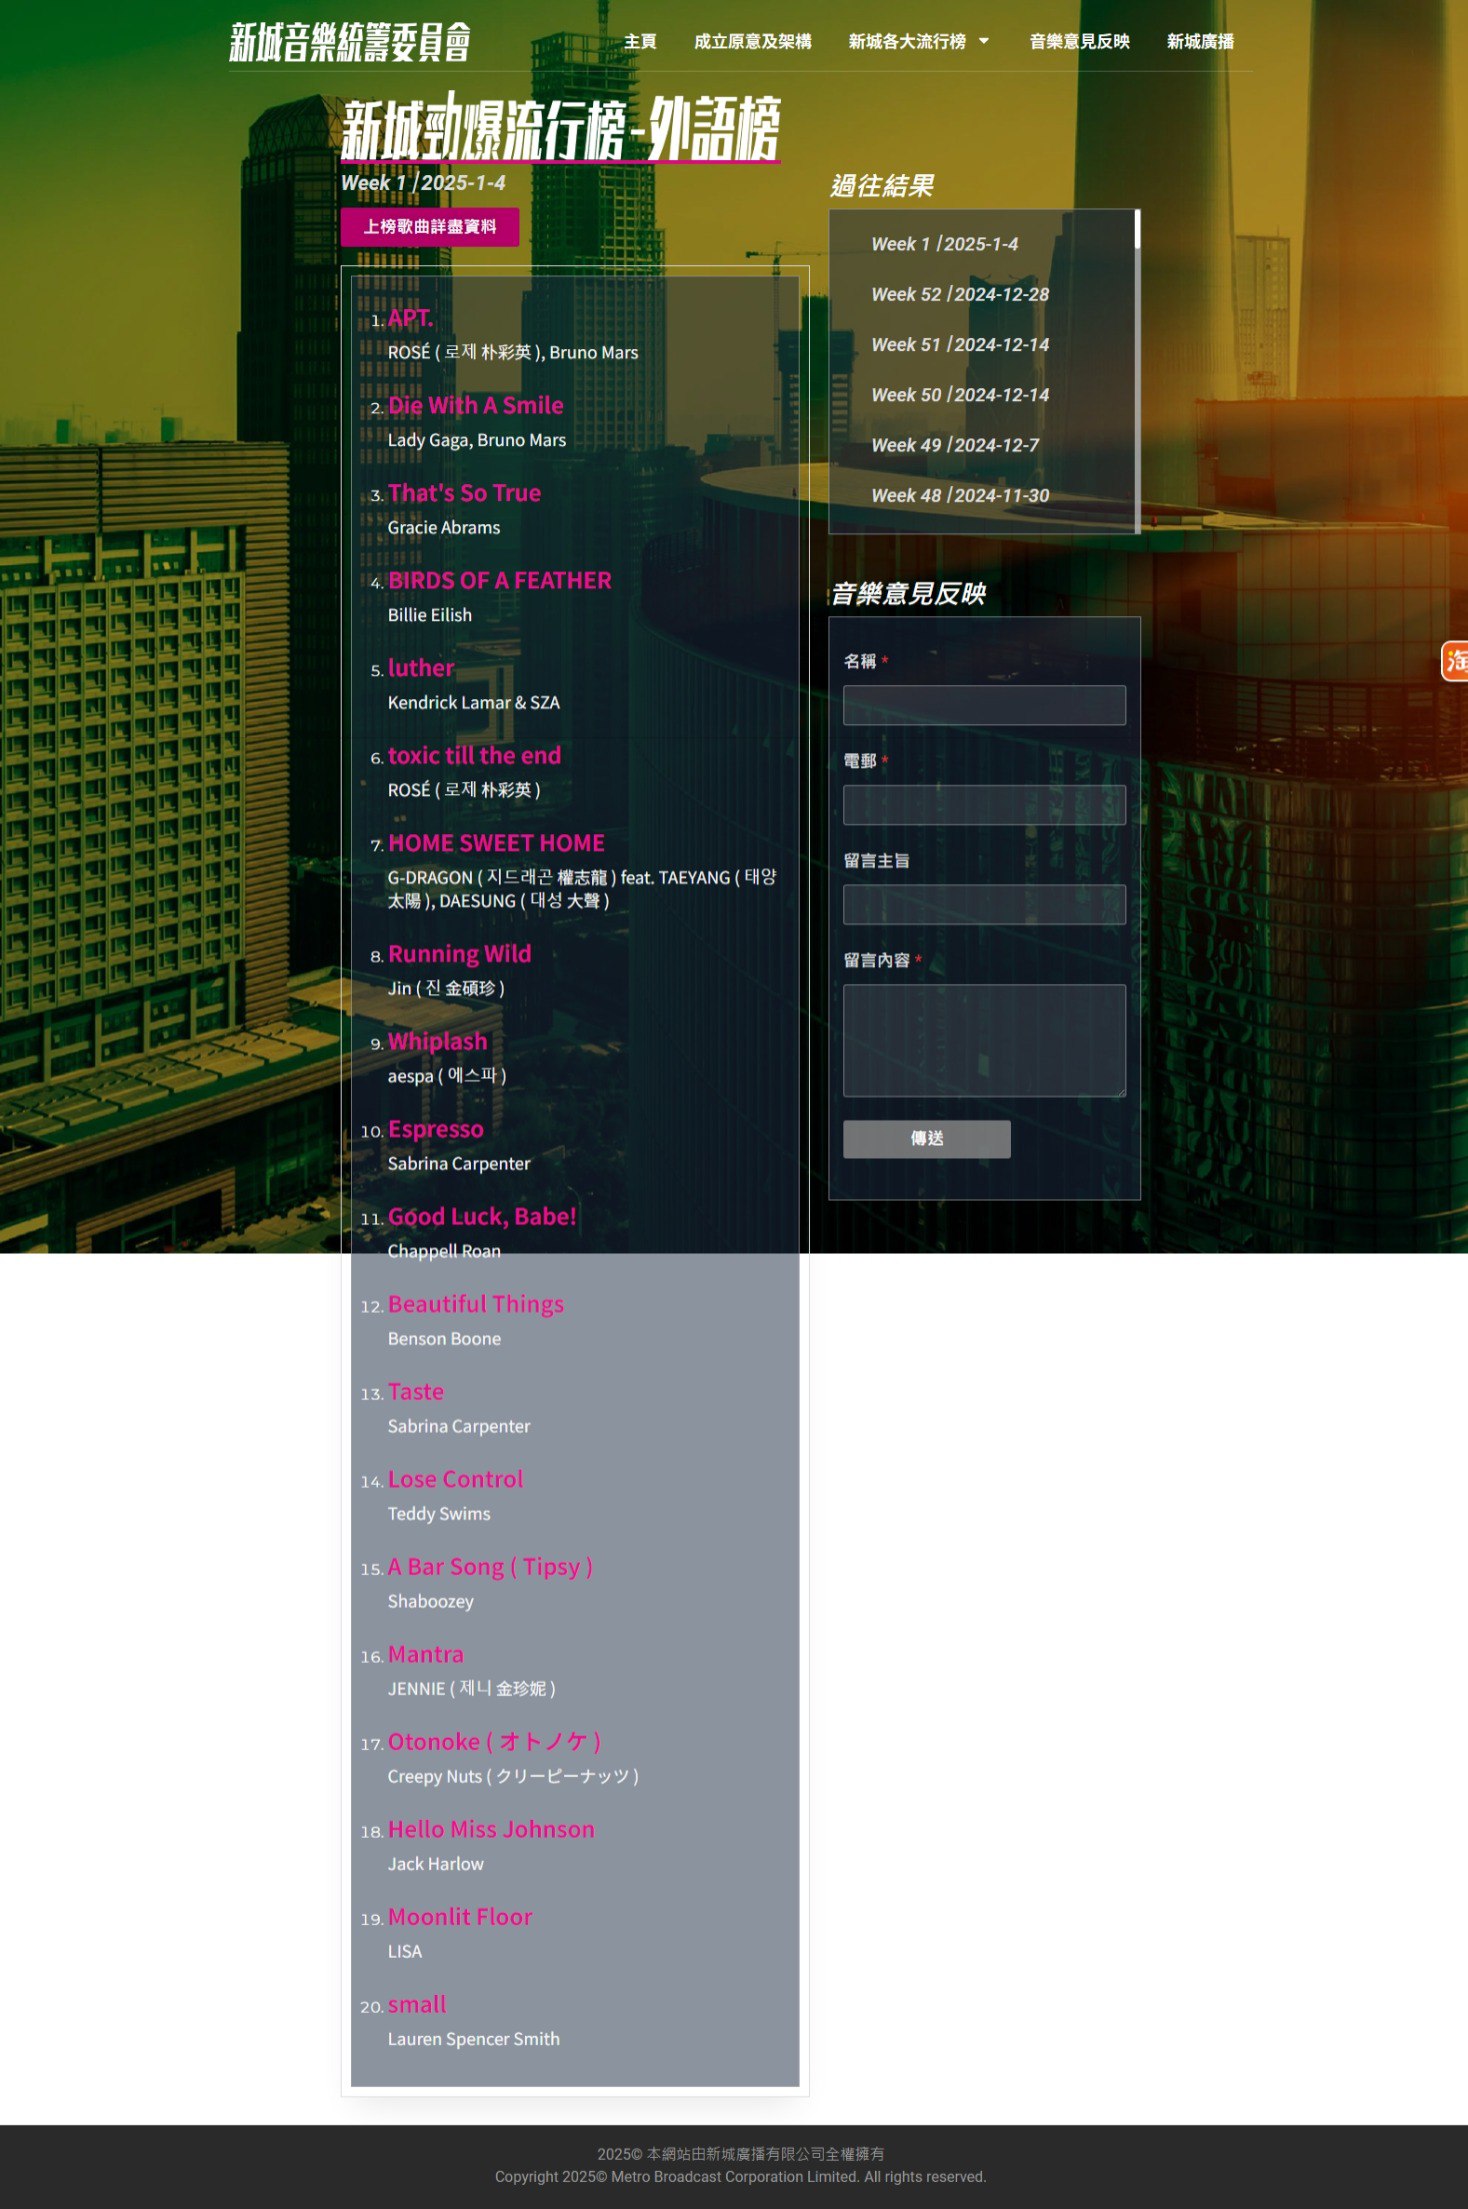Focus the 名稱 input field

(x=984, y=705)
